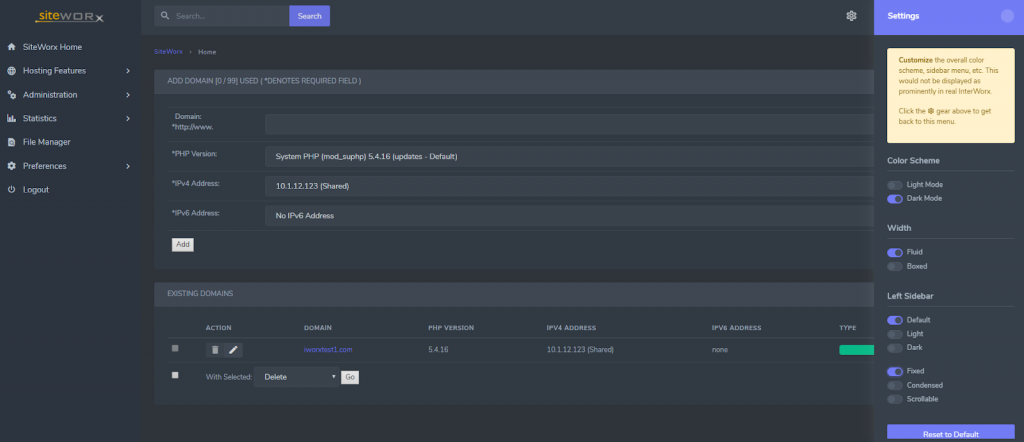
Task: Click the IPV4 ADDRESS column header
Action: point(571,328)
